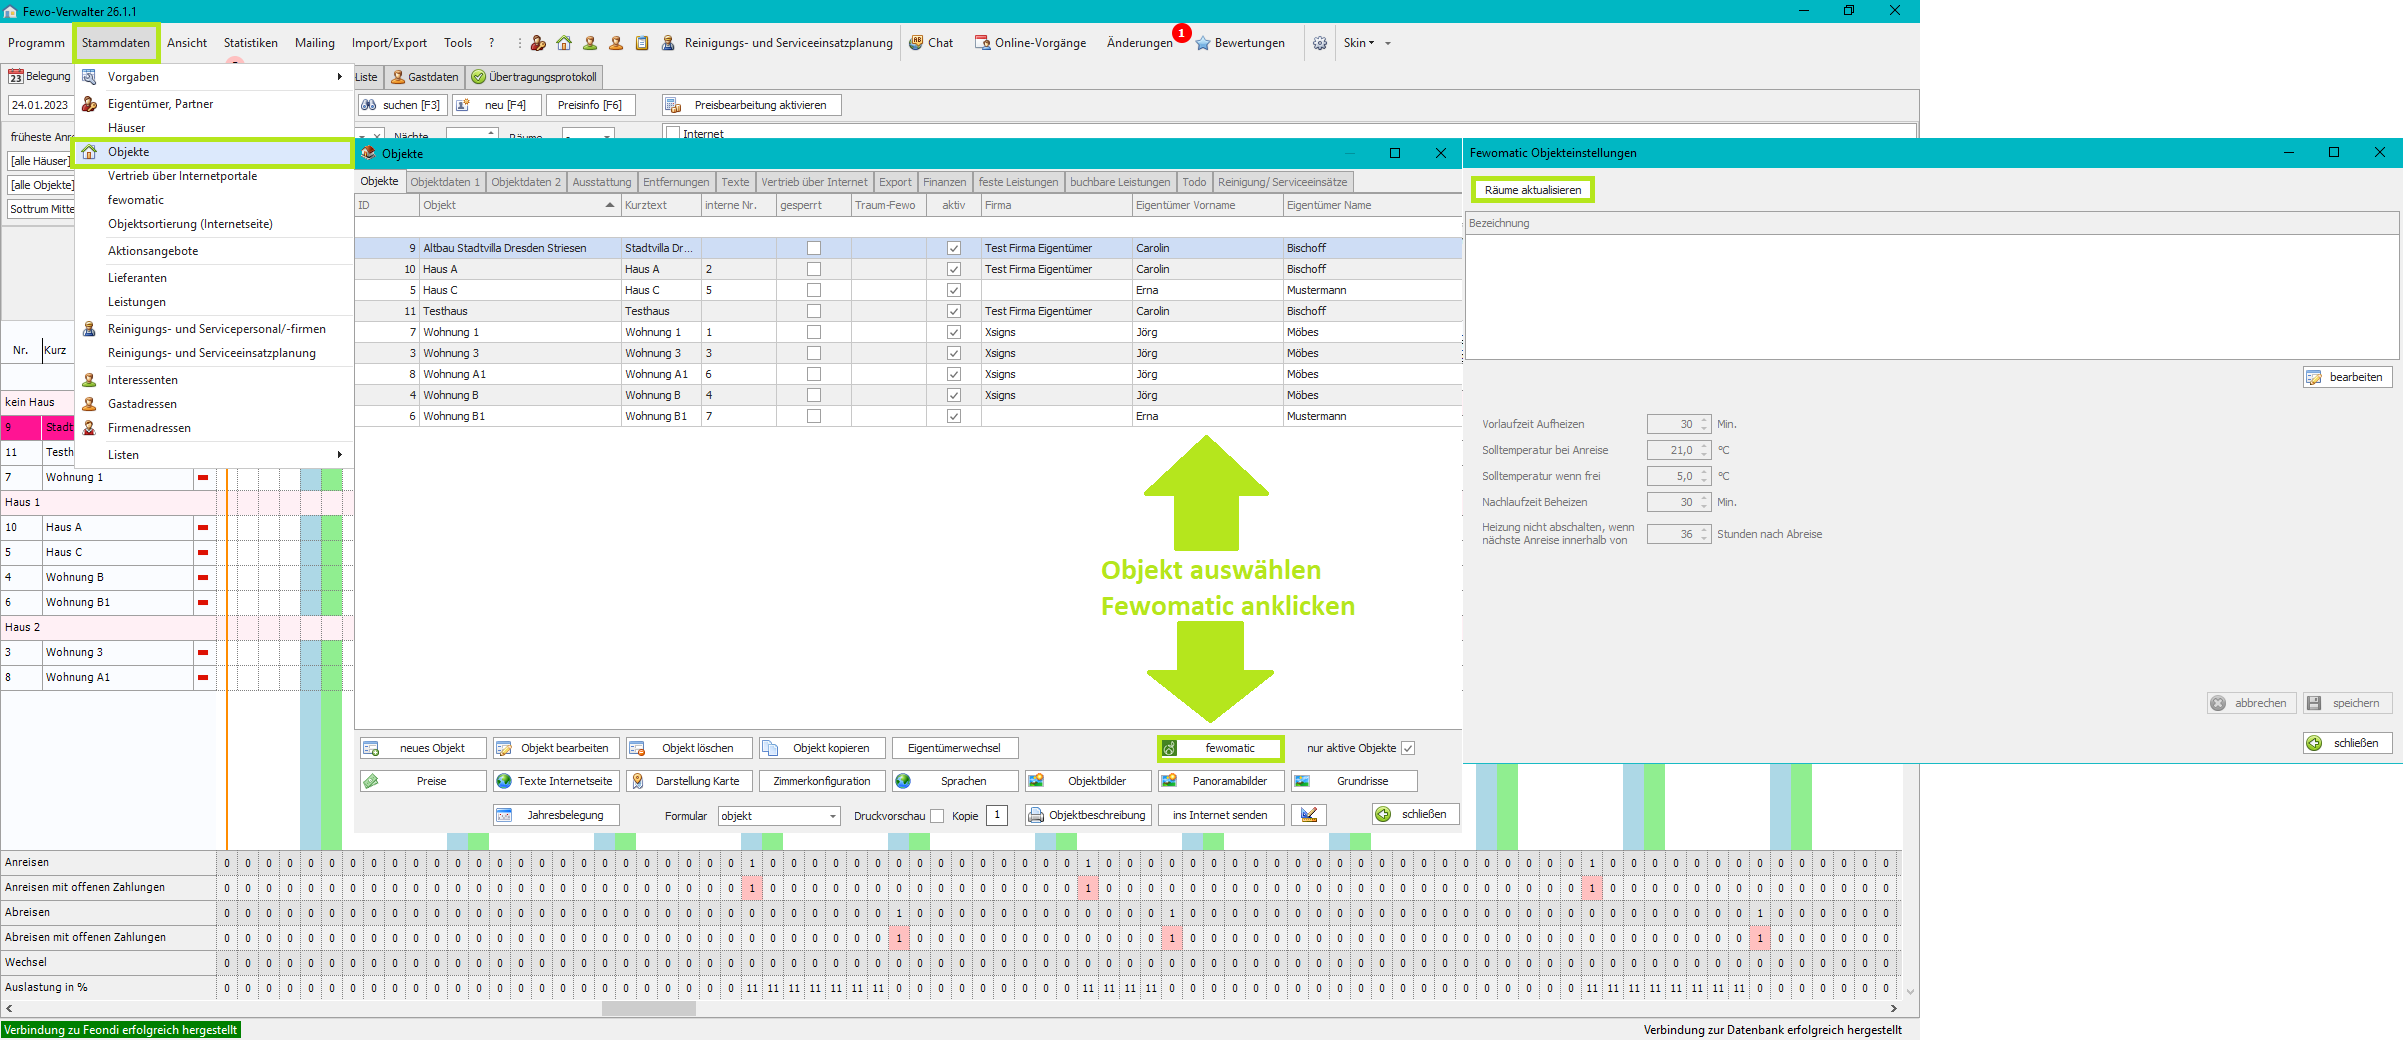Tick the gesperrt checkbox for Haus A
Image resolution: width=2404 pixels, height=1040 pixels.
pyautogui.click(x=814, y=269)
